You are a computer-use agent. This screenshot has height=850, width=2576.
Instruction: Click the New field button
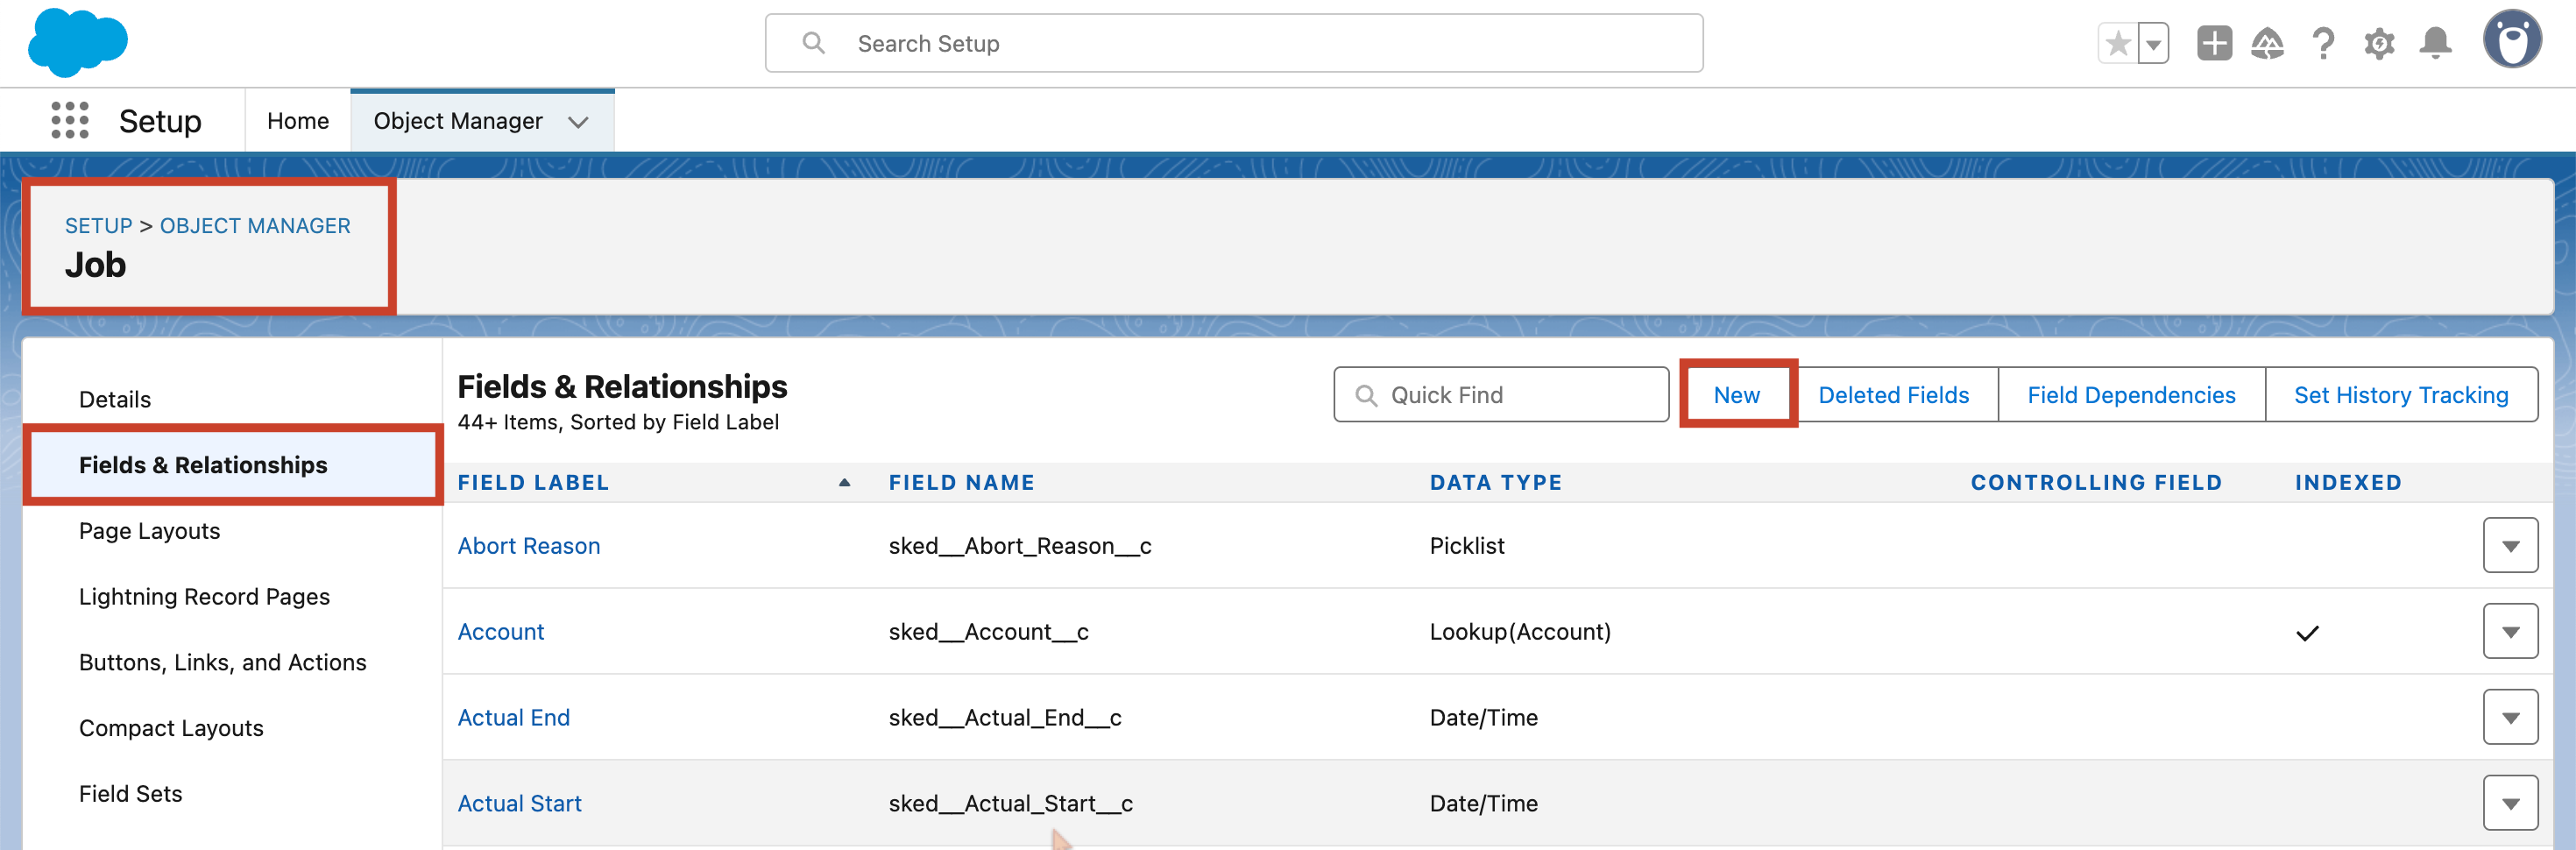coord(1737,394)
